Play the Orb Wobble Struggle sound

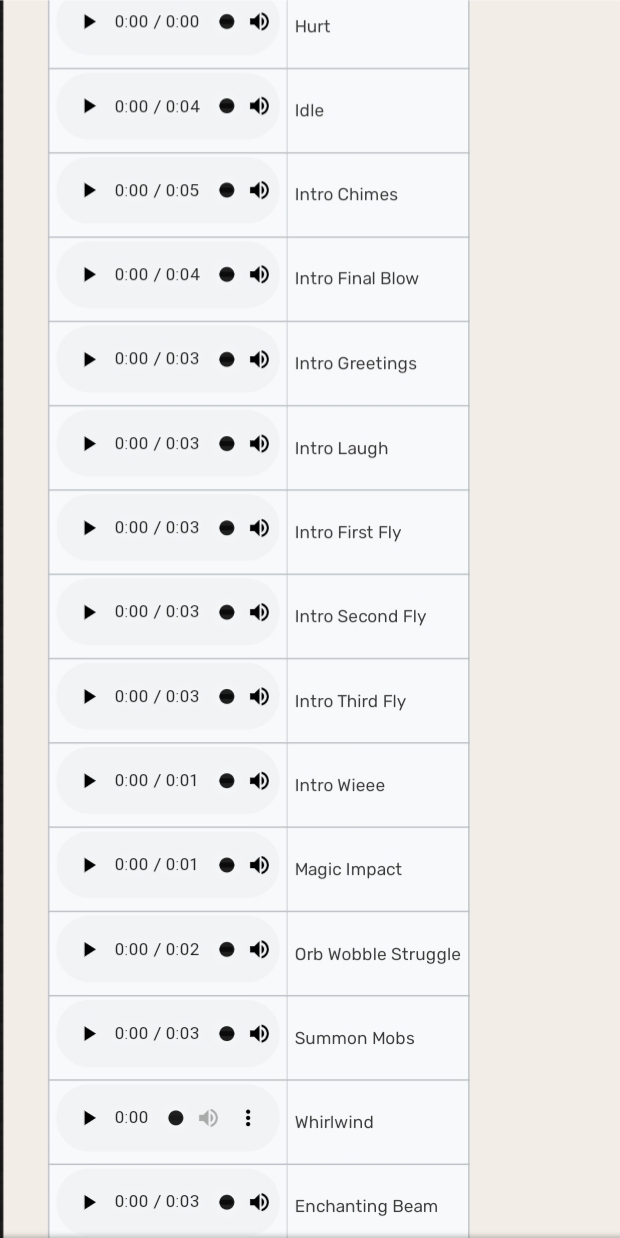(x=89, y=949)
